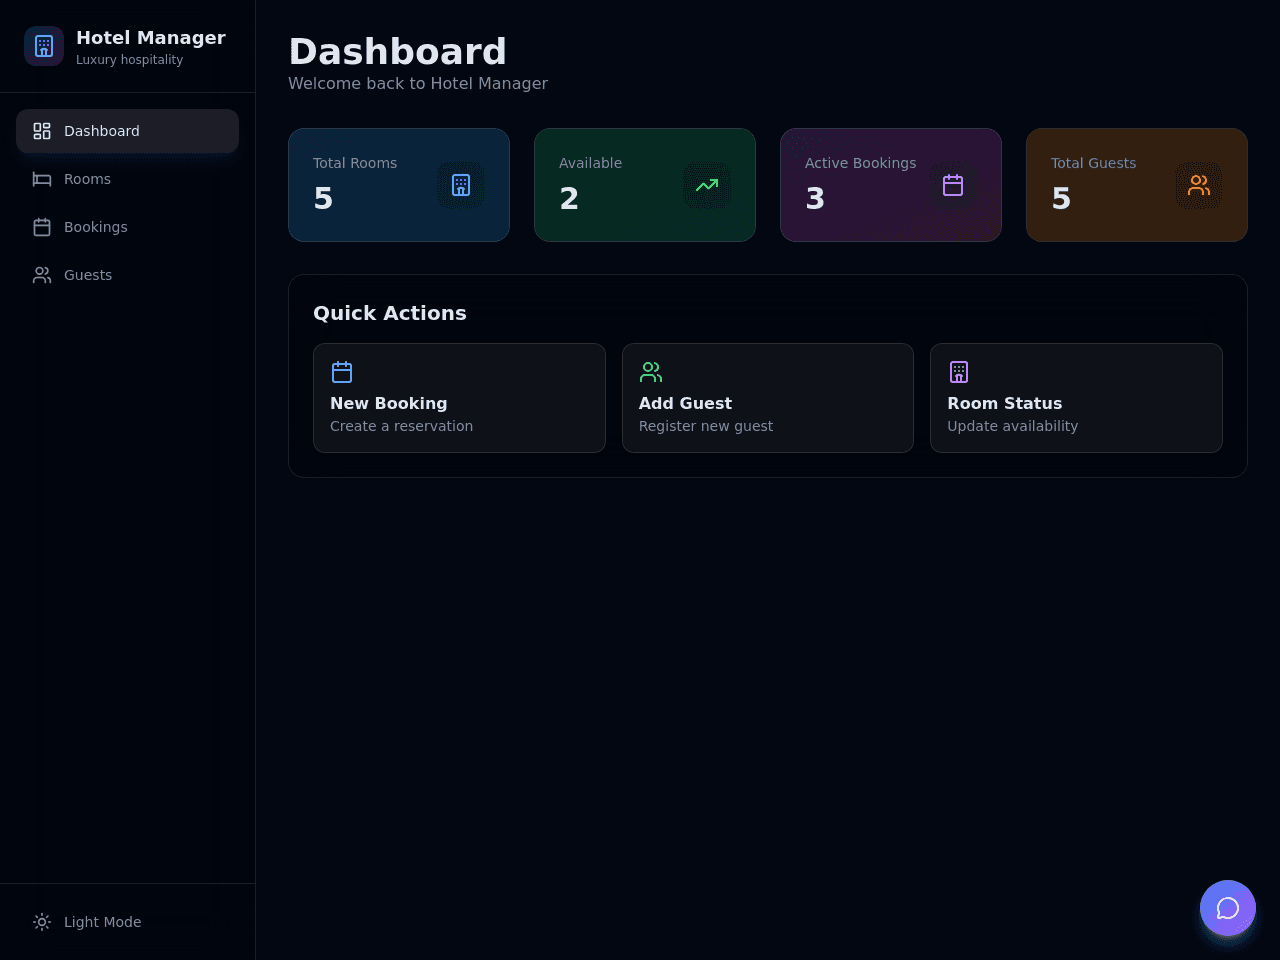Click New Booking quick action
Viewport: 1280px width, 960px height.
pos(459,398)
